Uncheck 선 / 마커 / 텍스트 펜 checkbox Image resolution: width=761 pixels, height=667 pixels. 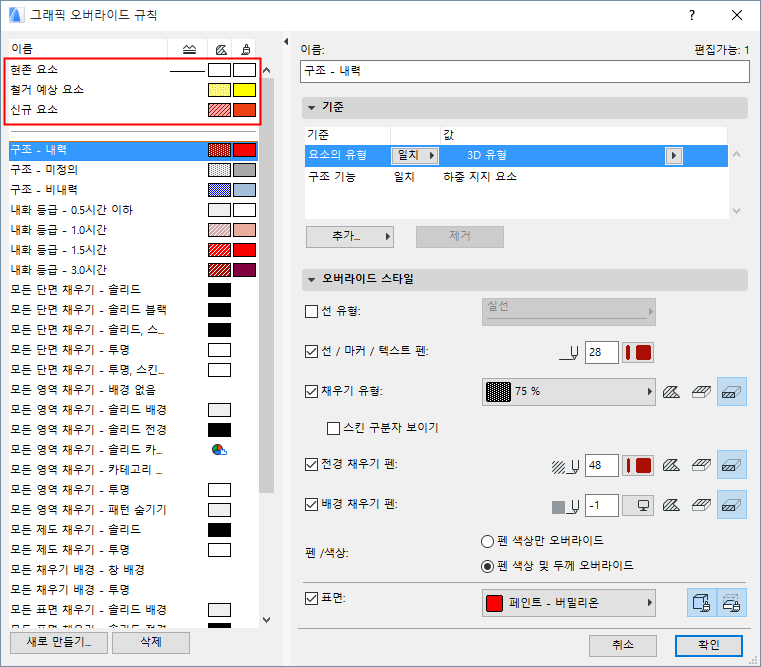pyautogui.click(x=311, y=351)
